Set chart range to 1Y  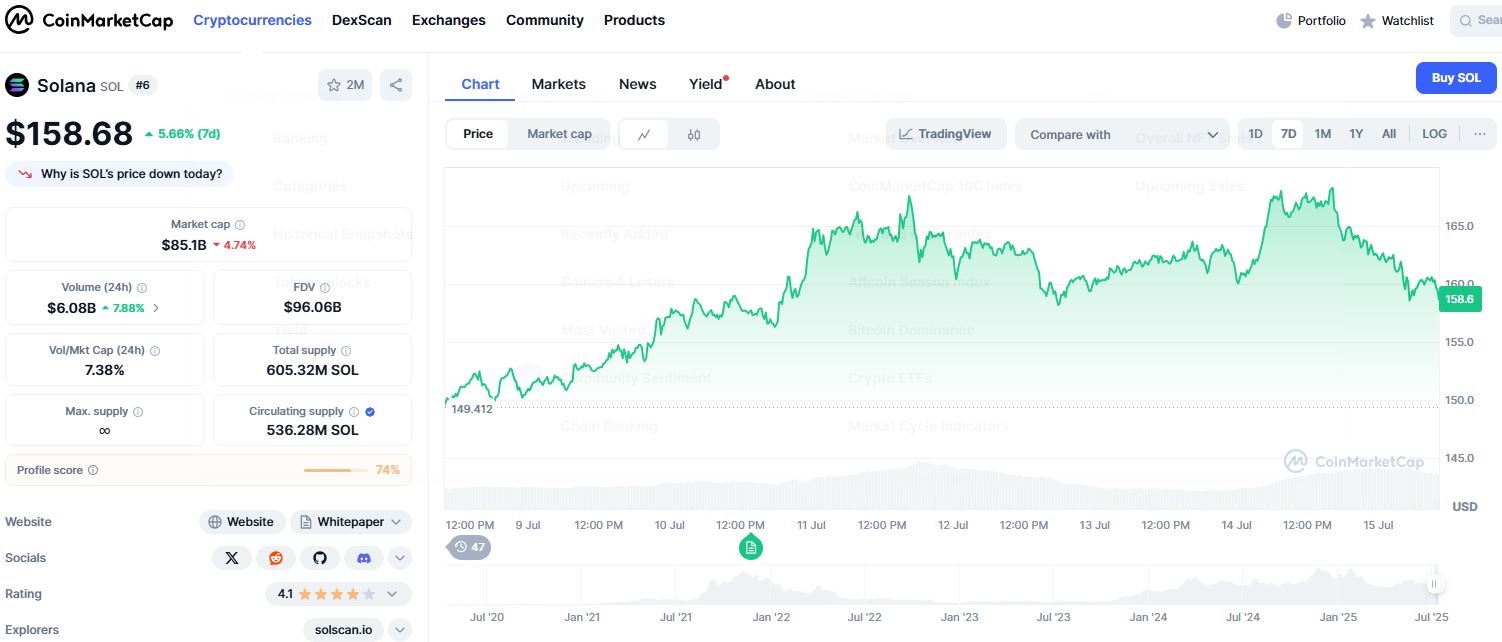[x=1356, y=134]
